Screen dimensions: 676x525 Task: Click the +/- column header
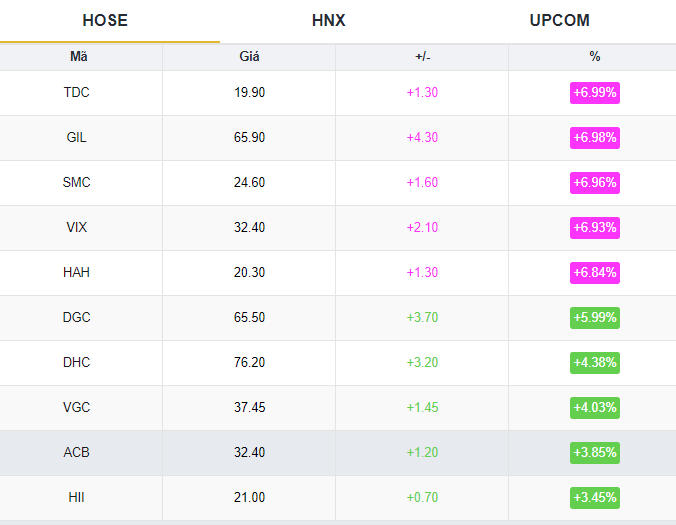point(422,56)
